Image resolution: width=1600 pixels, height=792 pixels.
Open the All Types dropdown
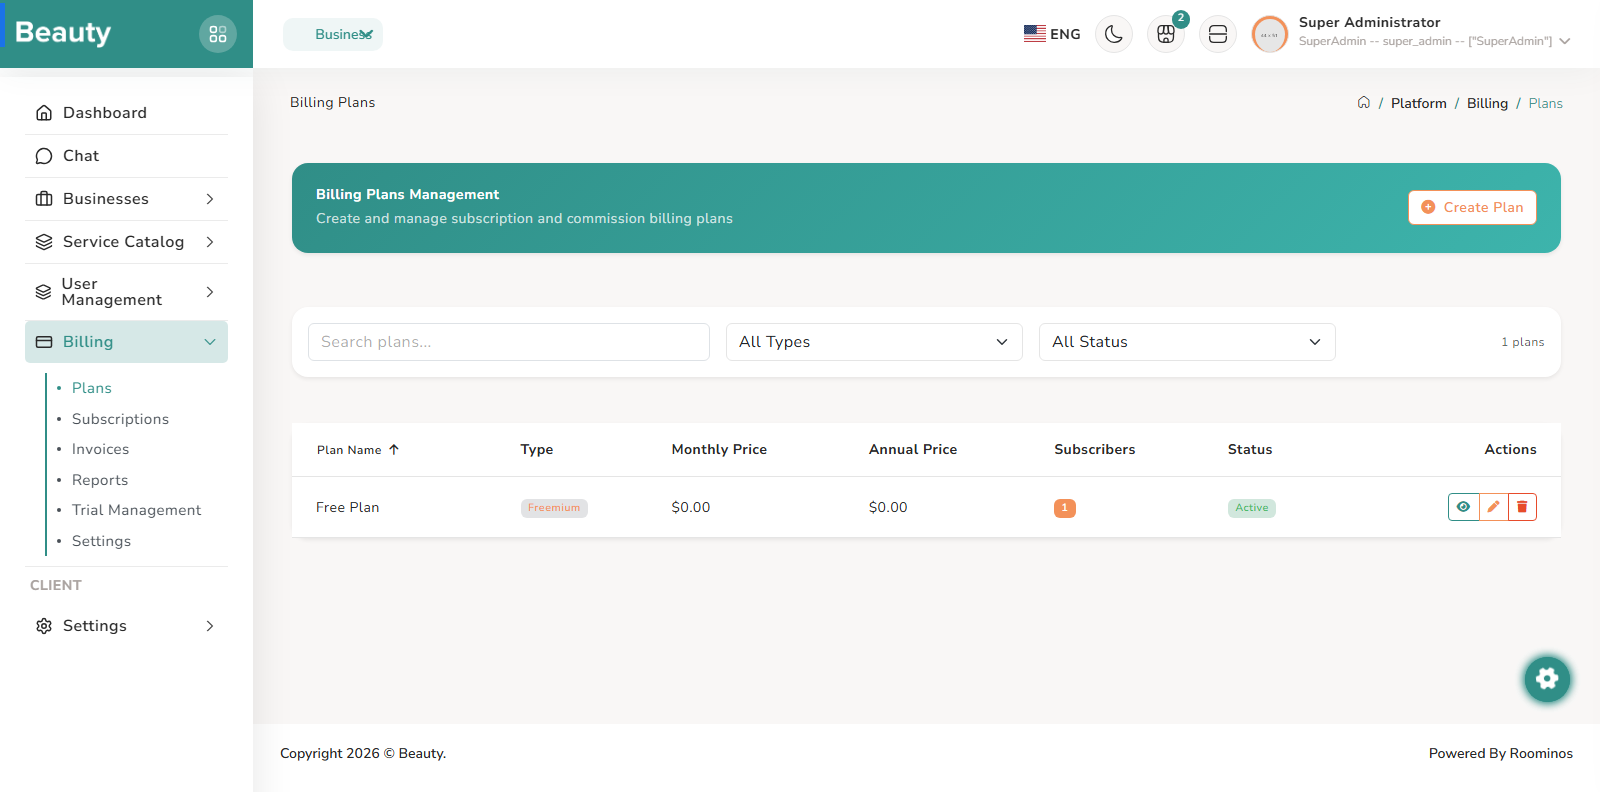pos(874,342)
